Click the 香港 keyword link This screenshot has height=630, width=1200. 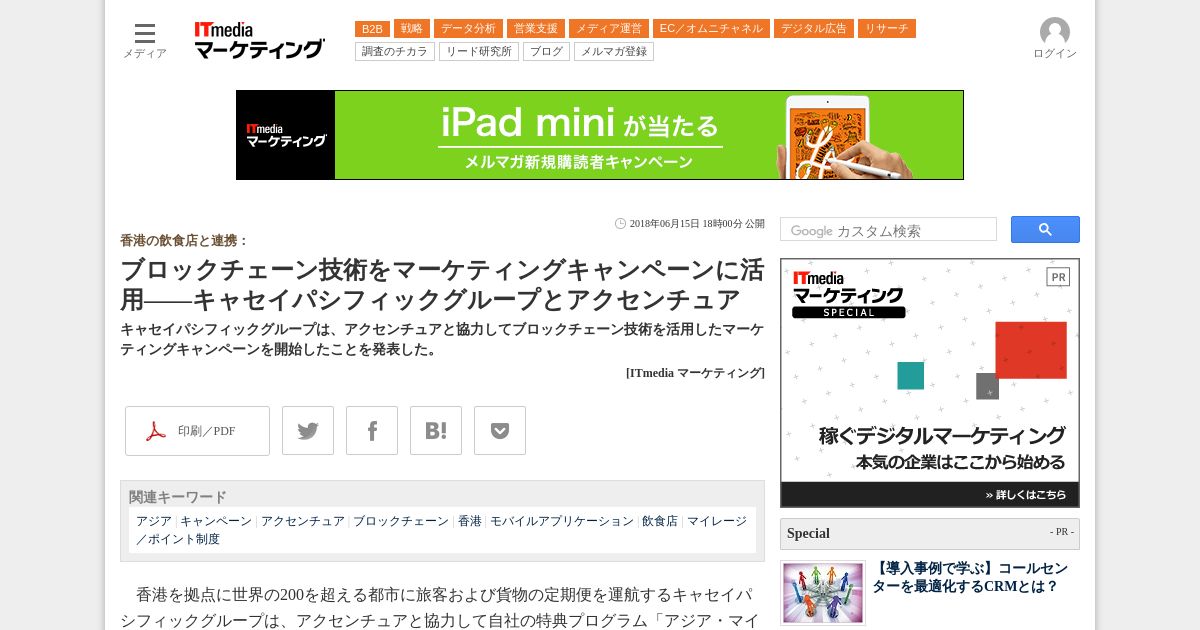pos(470,521)
